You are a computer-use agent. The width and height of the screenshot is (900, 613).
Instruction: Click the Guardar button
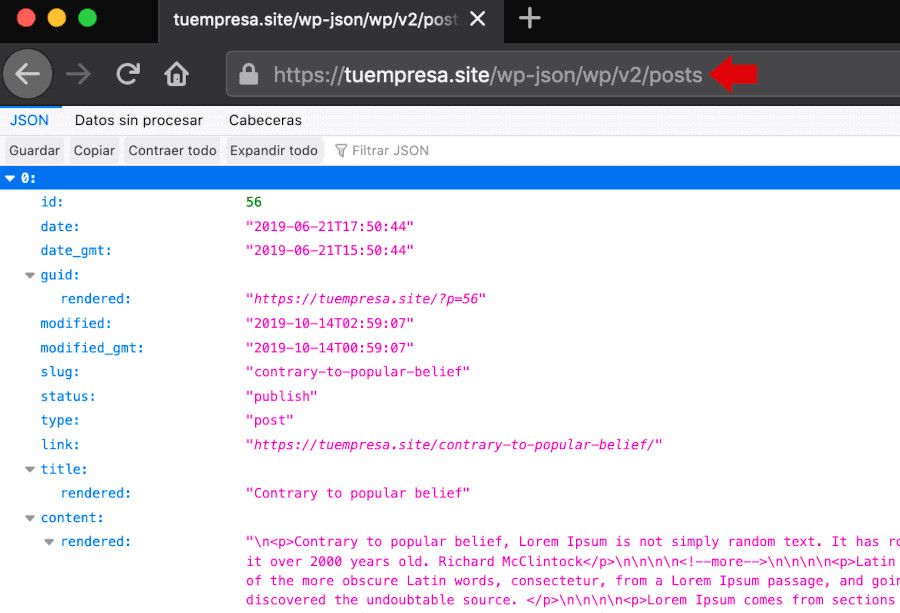click(33, 150)
